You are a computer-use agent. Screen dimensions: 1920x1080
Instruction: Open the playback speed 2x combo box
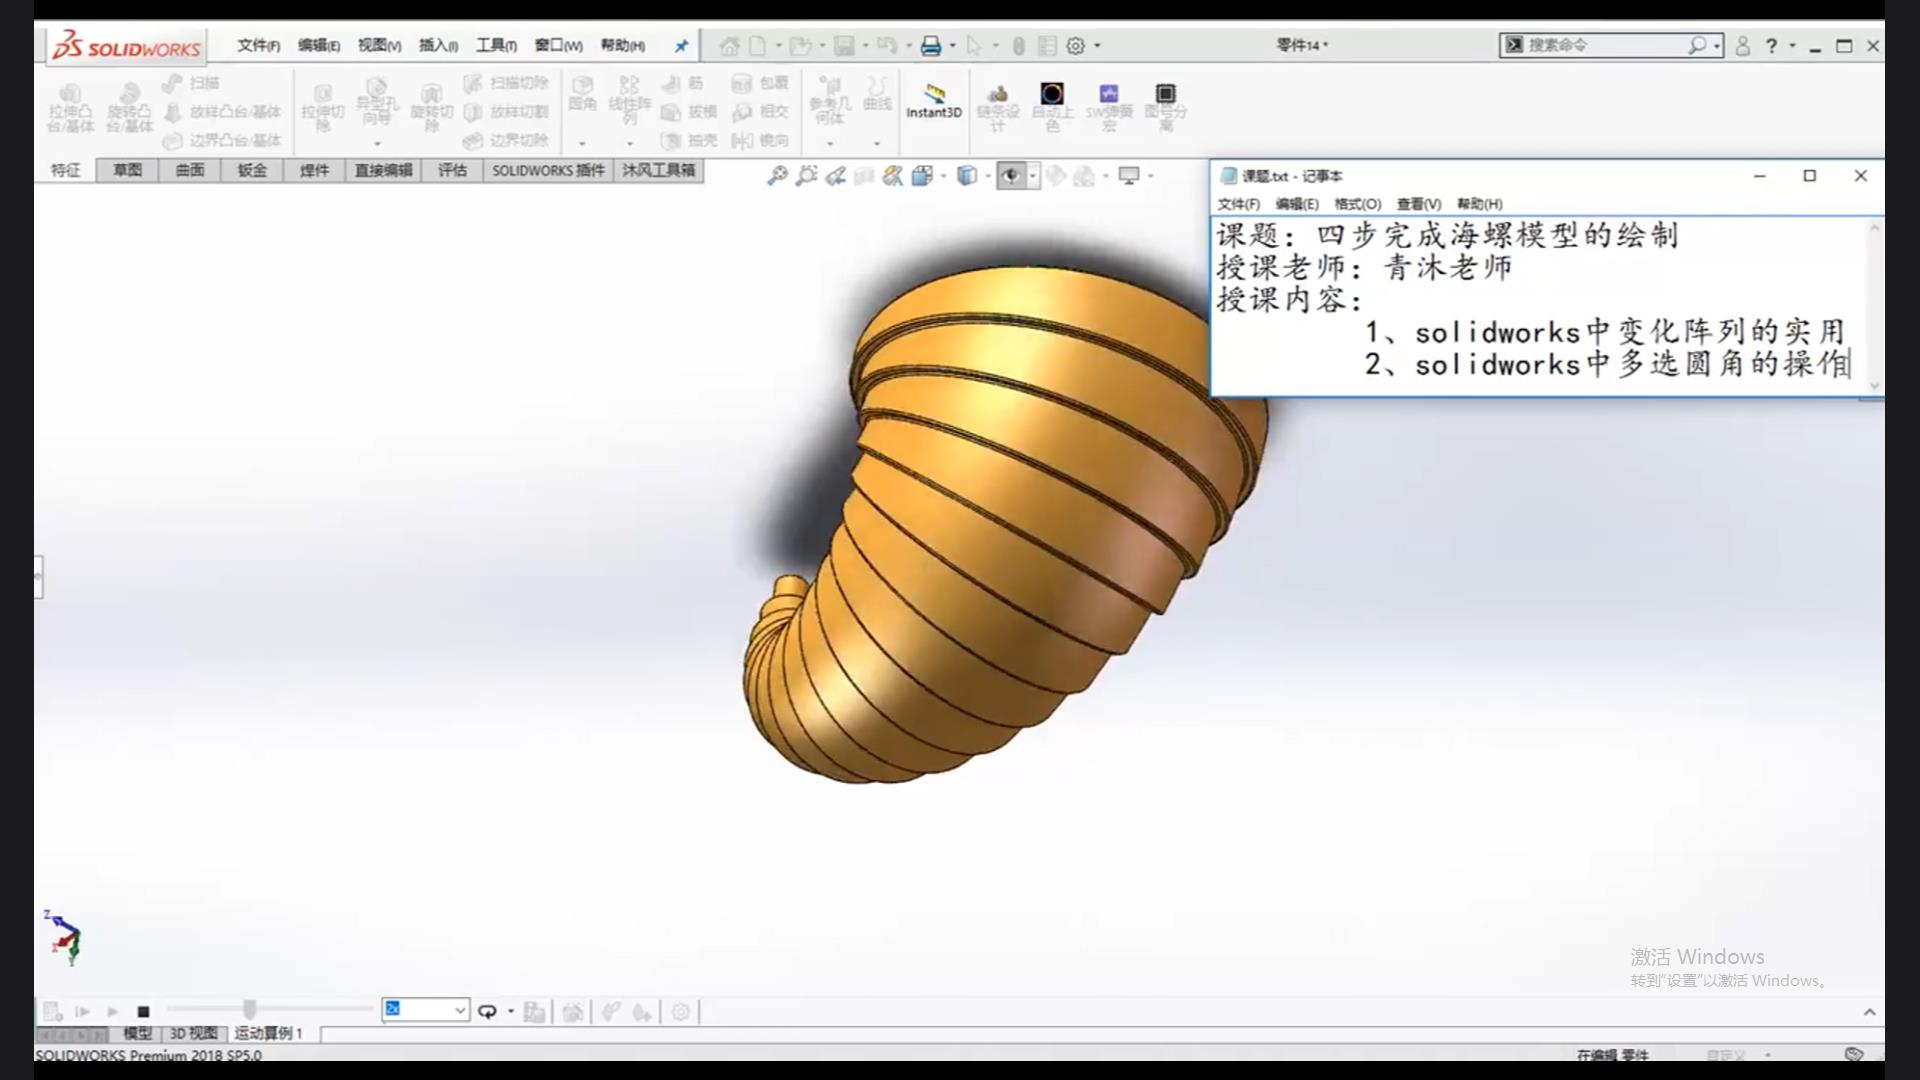click(425, 1010)
